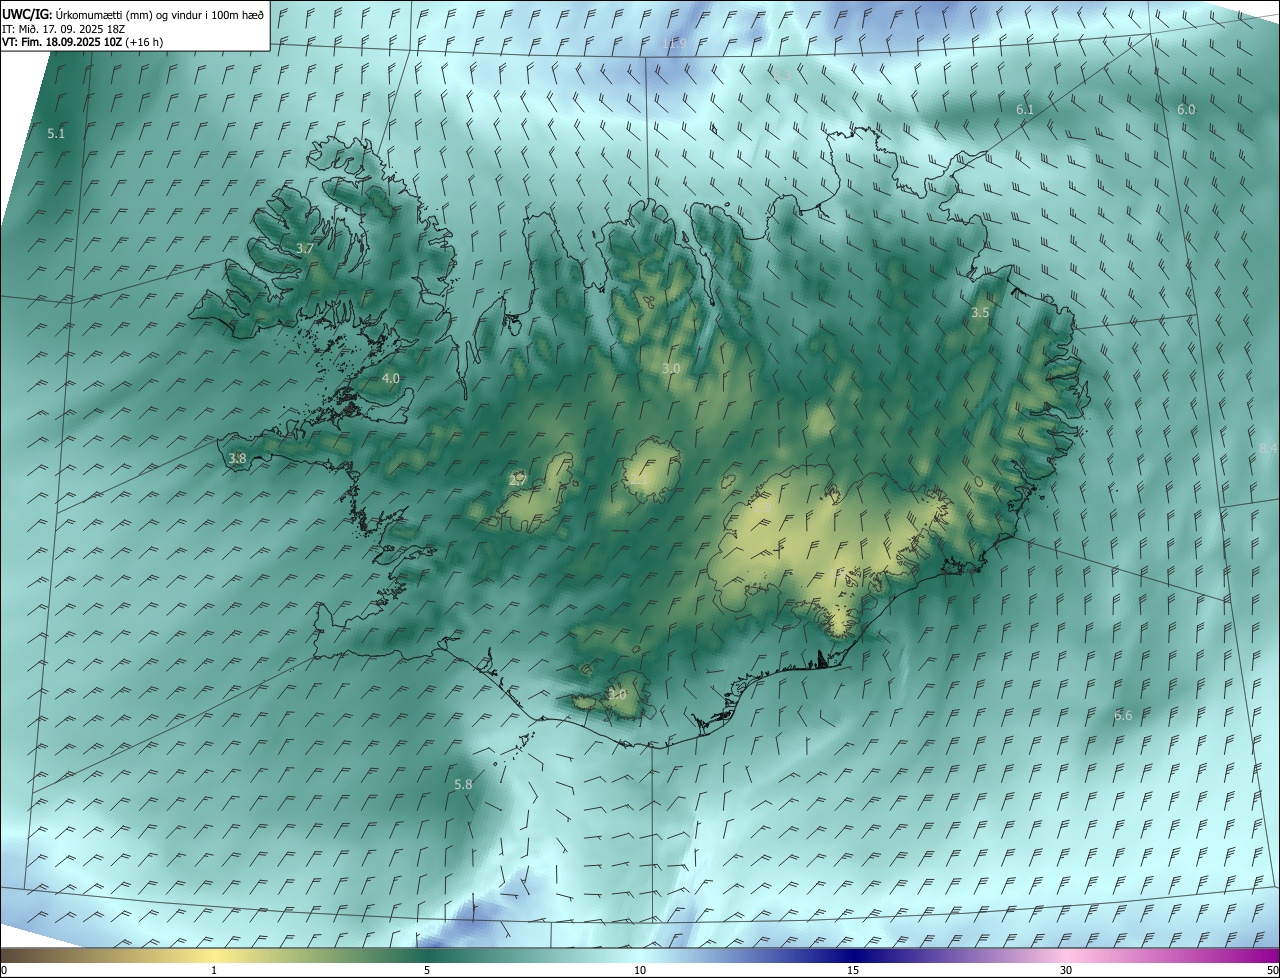Click the 'IT: Mið. 17. 09. 2025 18Z' line

pos(63,29)
